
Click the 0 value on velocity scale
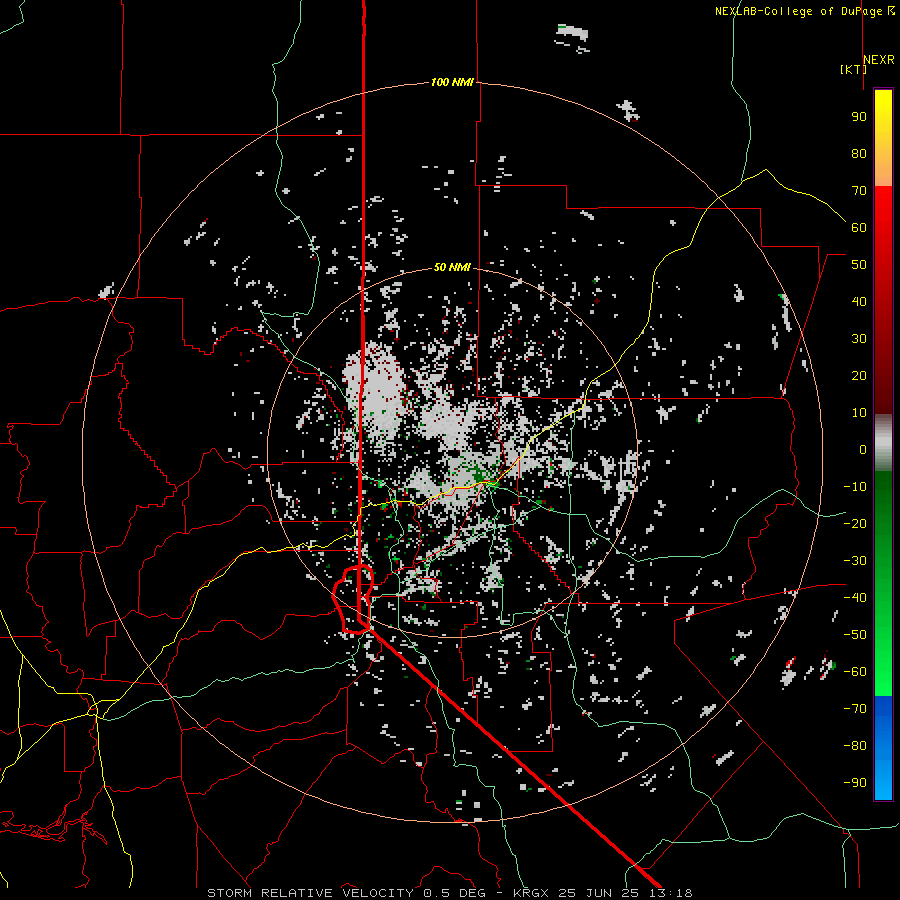pos(863,449)
